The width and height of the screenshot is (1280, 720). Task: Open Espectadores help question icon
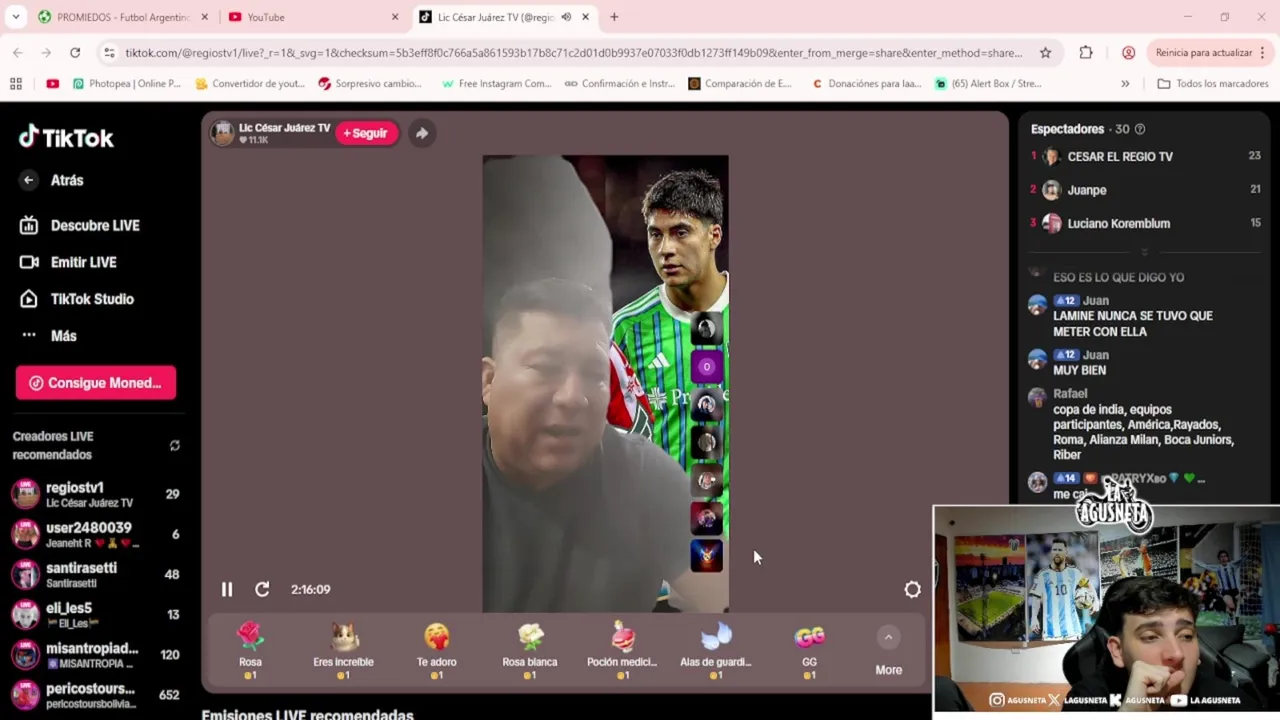tap(1140, 129)
